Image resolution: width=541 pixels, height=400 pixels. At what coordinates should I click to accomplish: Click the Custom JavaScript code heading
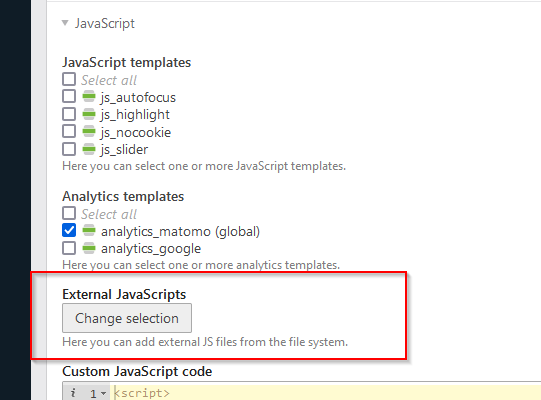tap(137, 371)
